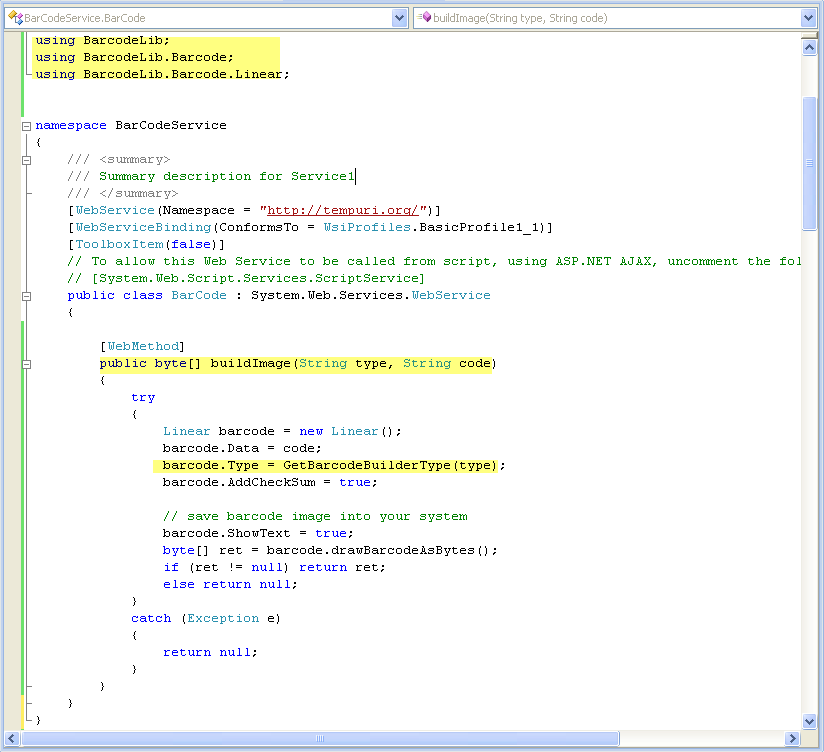Viewport: 824px width, 752px height.
Task: Click the 'try' keyword
Action: click(143, 397)
